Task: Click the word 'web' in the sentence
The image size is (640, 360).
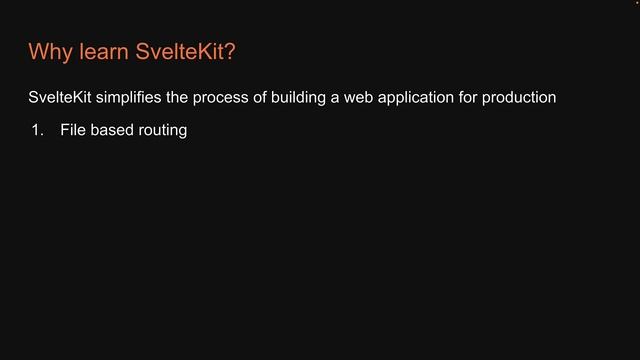Action: [358, 97]
